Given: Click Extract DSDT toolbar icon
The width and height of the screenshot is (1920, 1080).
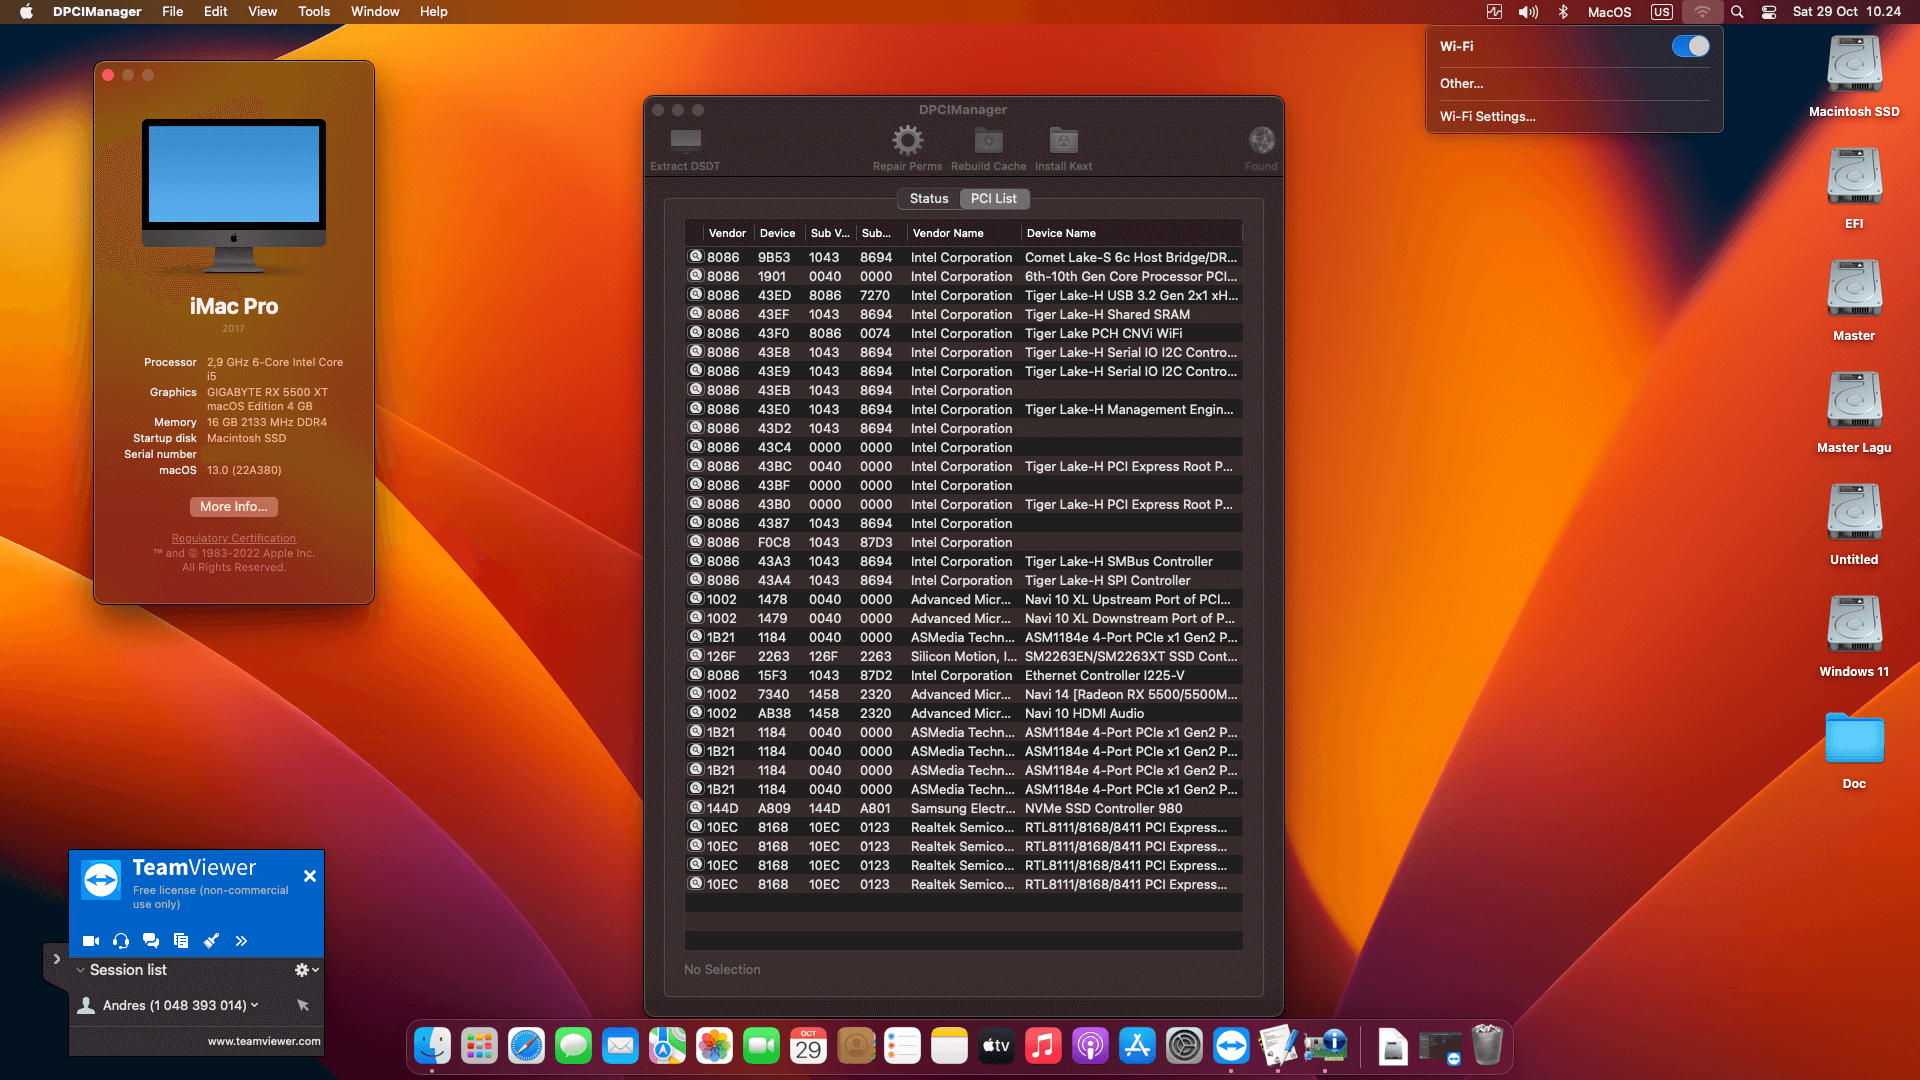Looking at the screenshot, I should click(x=685, y=140).
